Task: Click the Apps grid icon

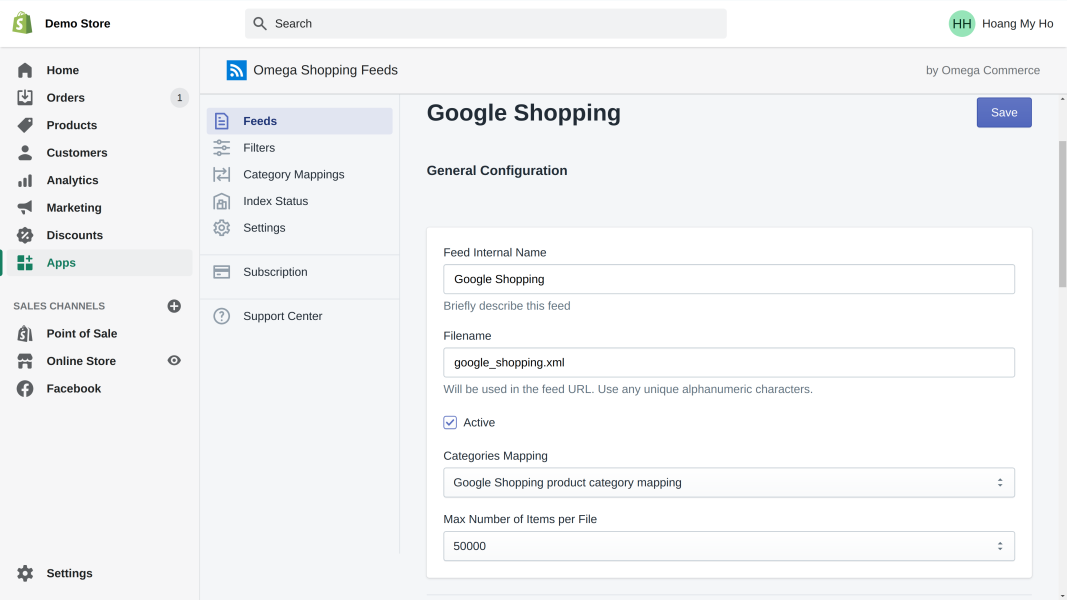Action: coord(25,263)
